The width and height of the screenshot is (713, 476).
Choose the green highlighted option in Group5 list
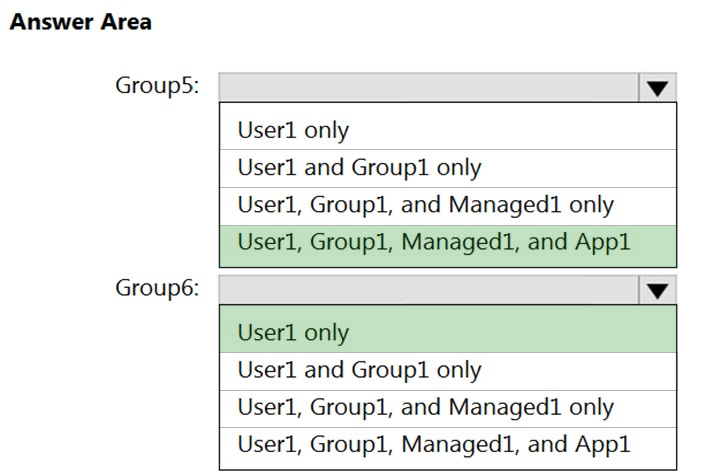pyautogui.click(x=447, y=242)
